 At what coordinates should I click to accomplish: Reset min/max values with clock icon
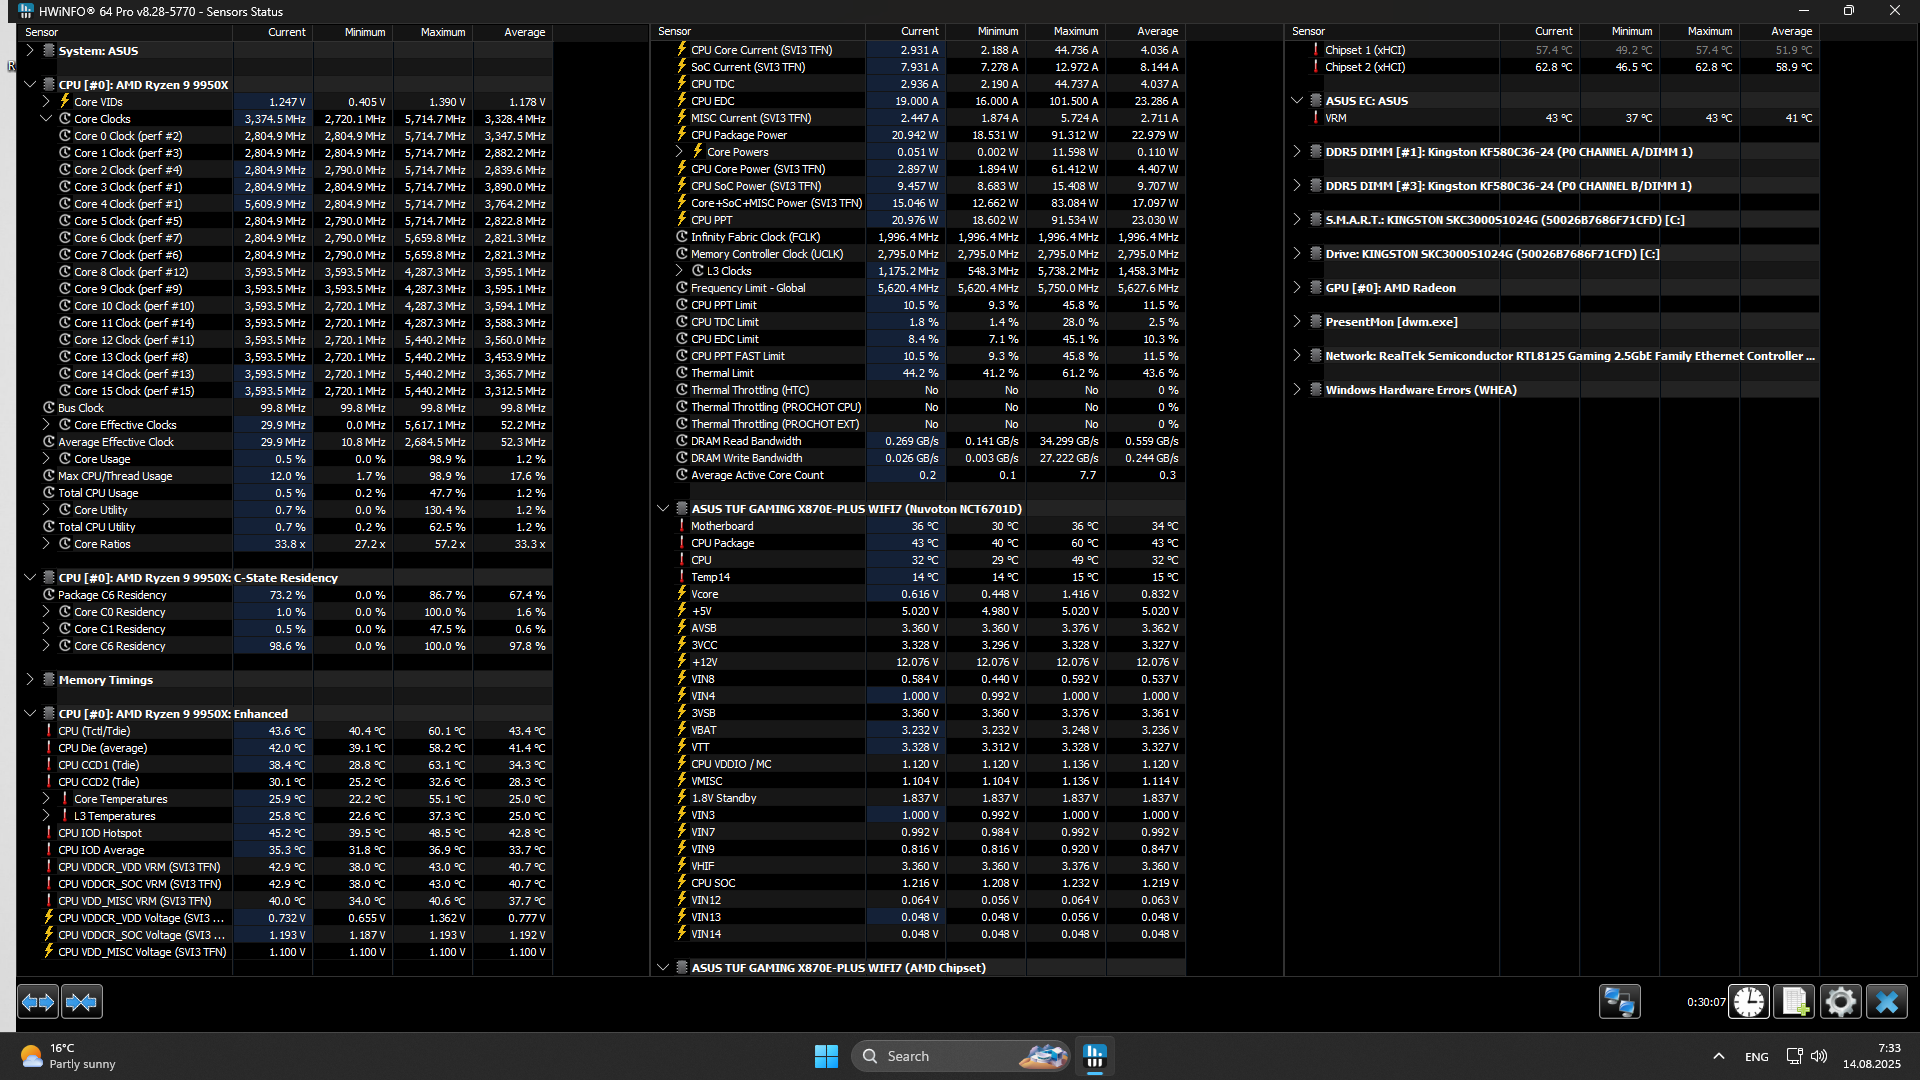[x=1749, y=1002]
